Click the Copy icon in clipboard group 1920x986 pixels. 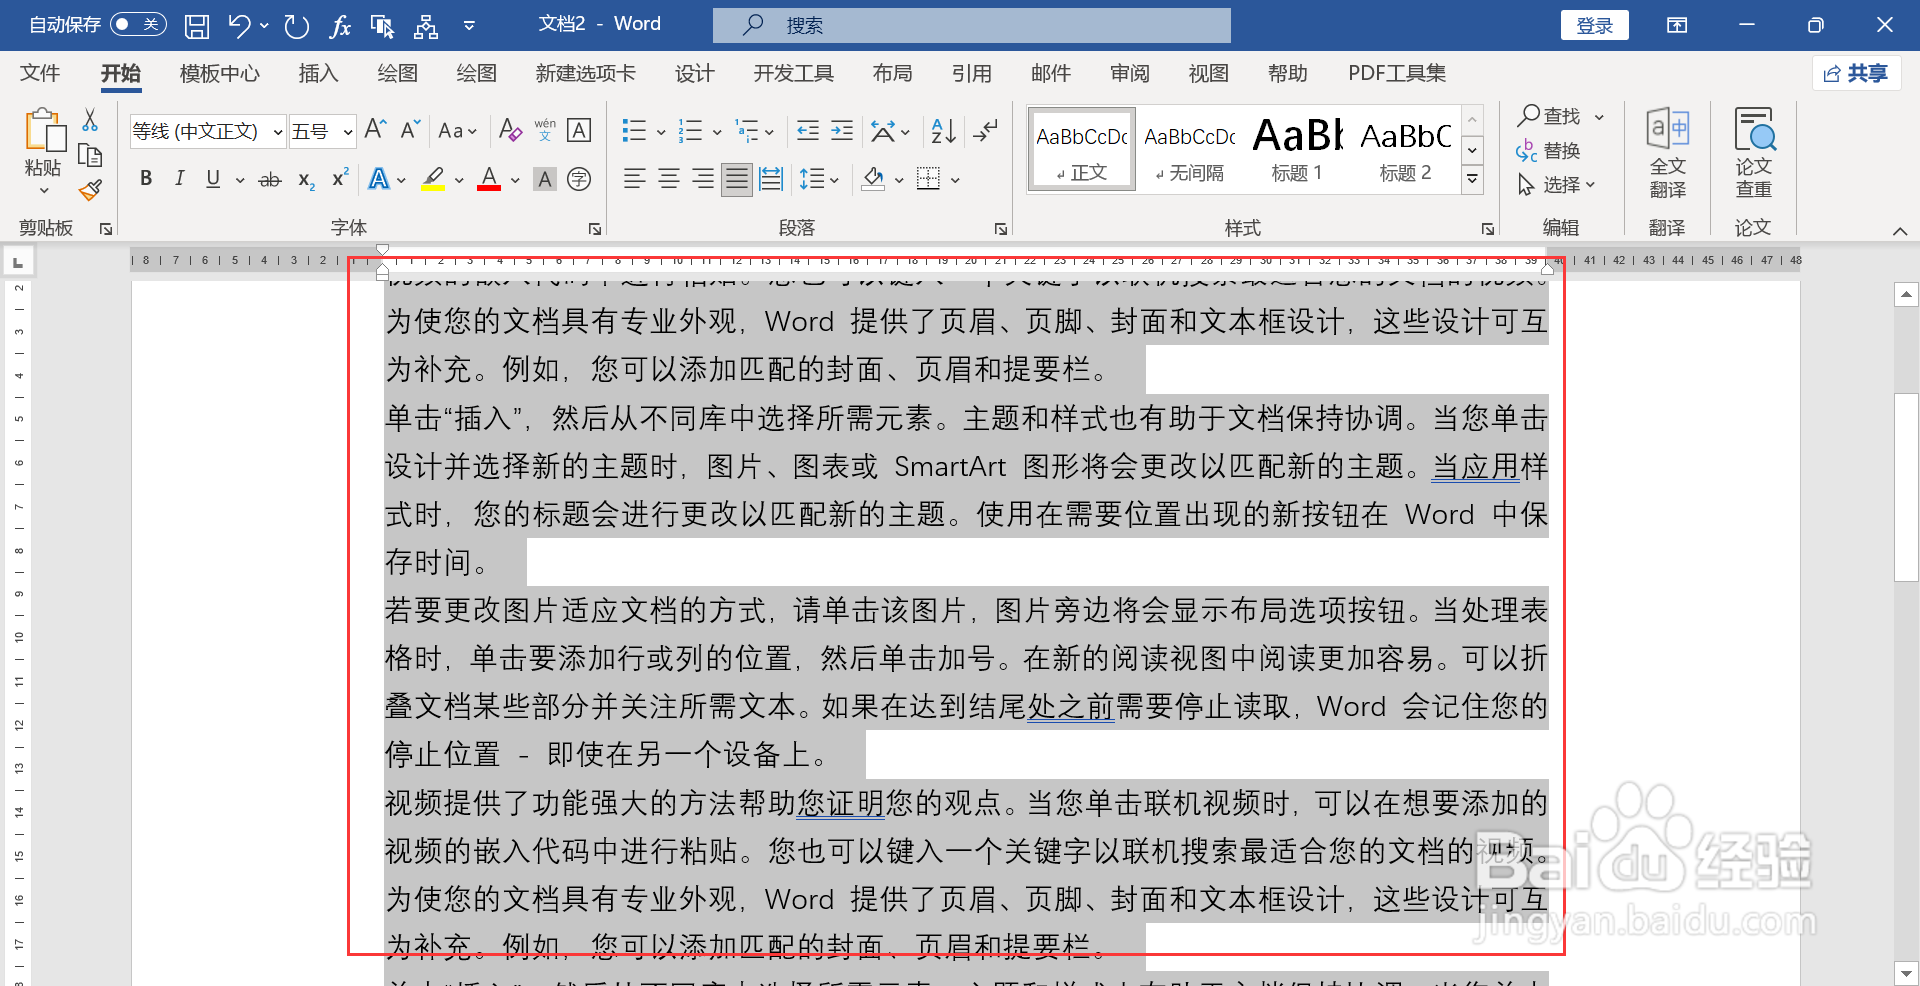[90, 155]
